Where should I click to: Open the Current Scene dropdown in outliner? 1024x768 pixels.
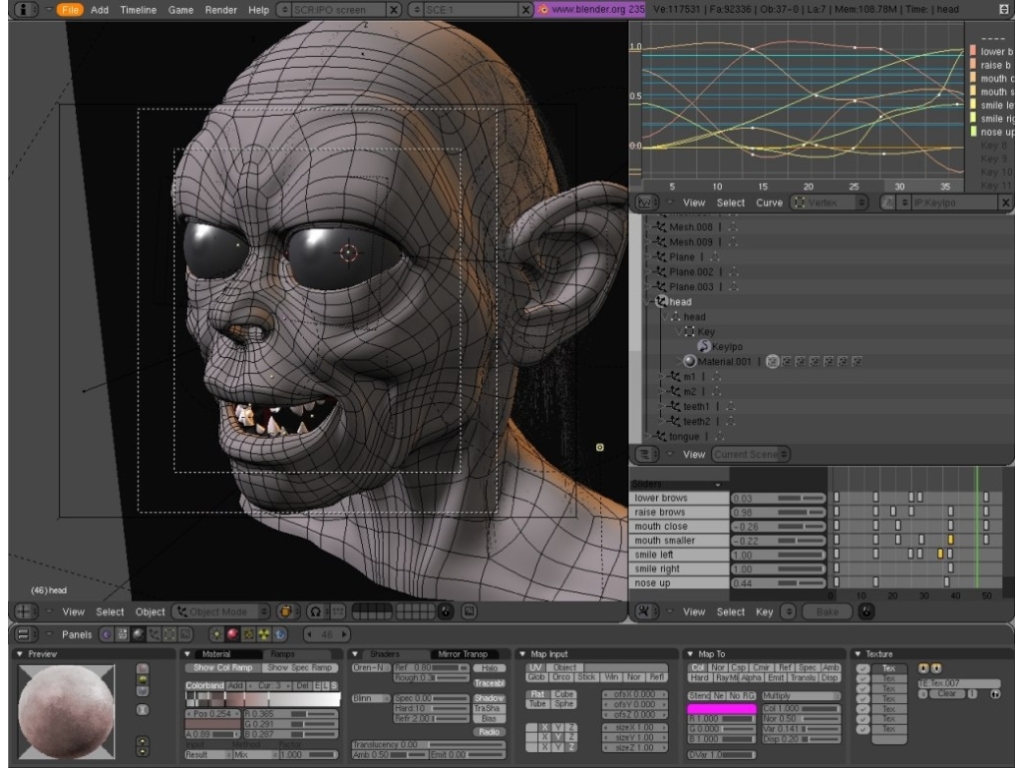pos(750,454)
